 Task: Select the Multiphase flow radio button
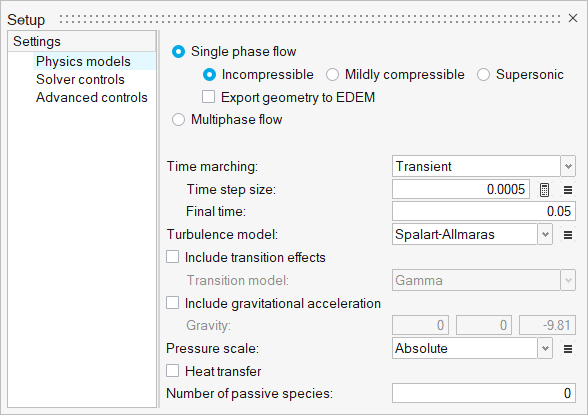click(x=178, y=120)
